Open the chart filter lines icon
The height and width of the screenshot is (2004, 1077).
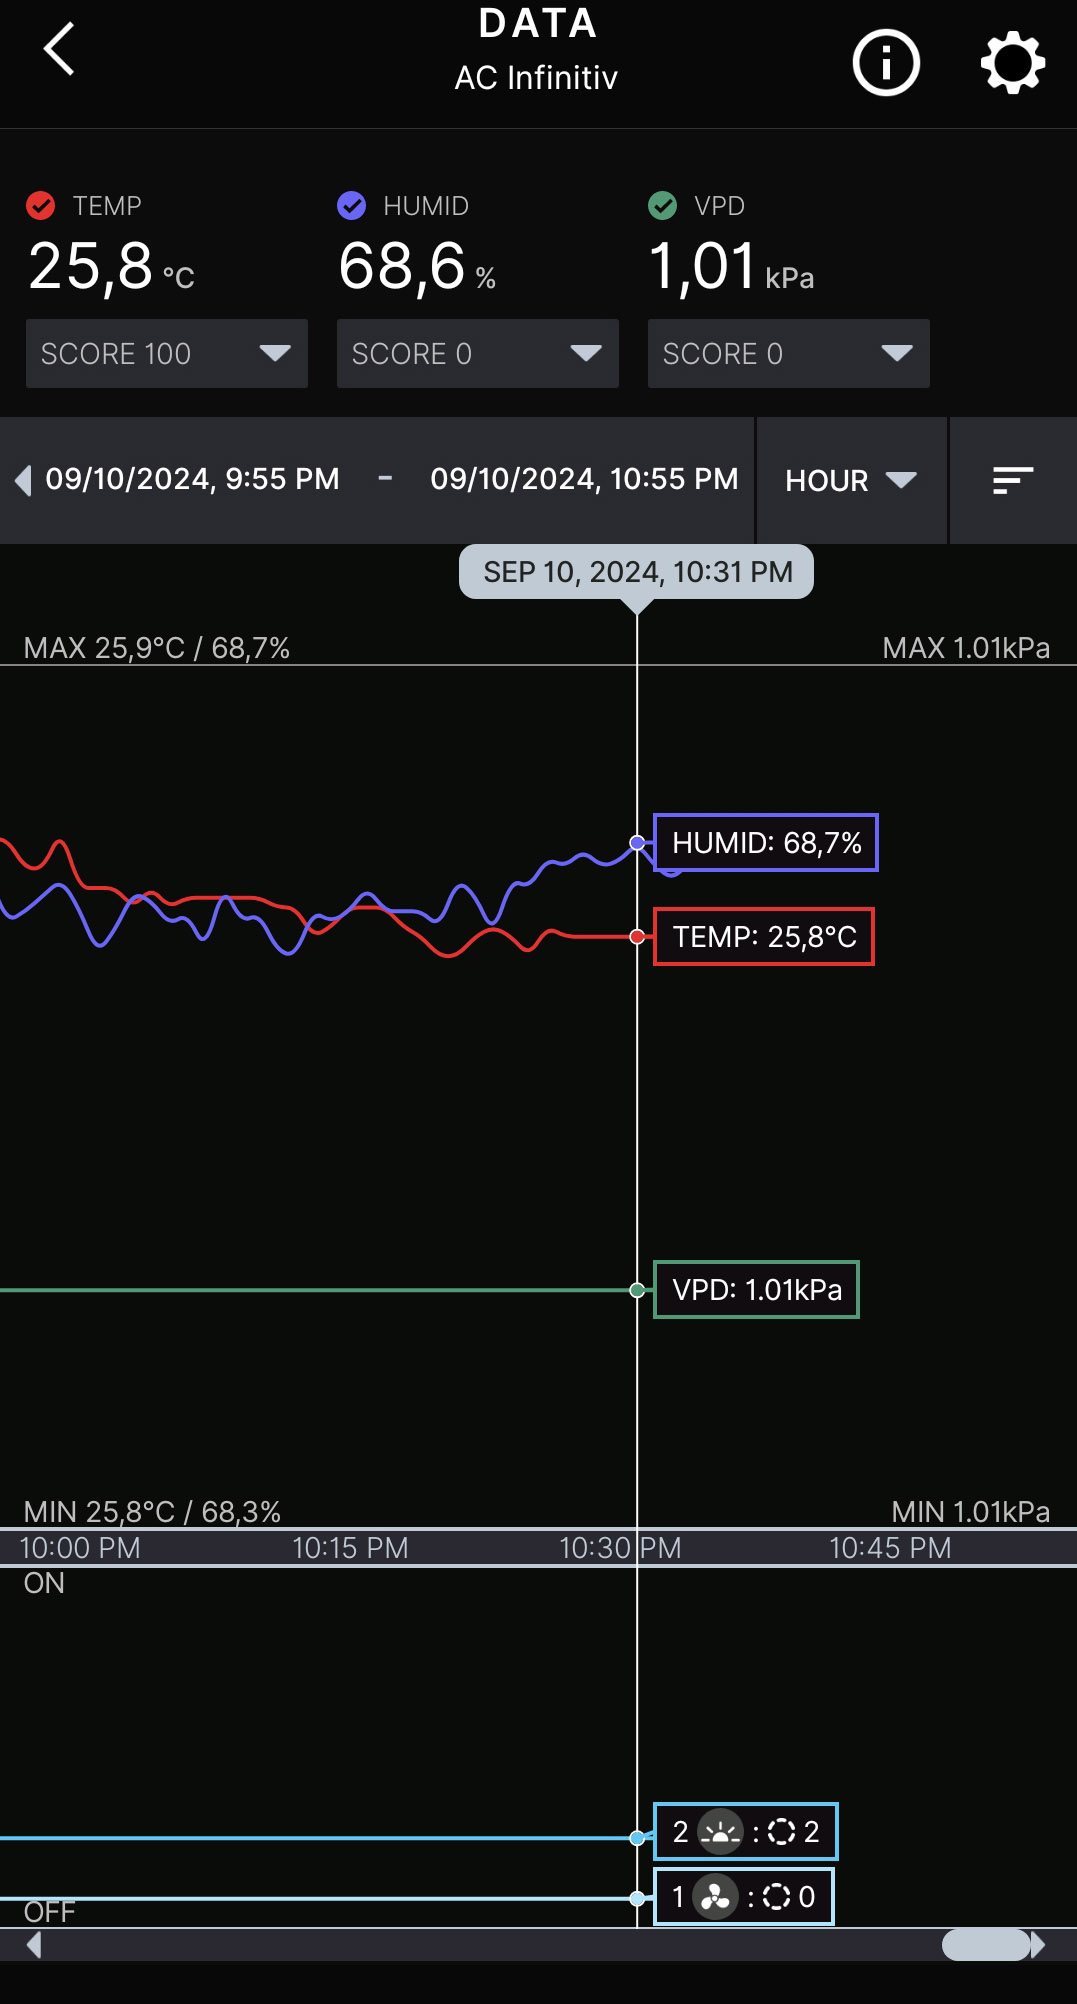1012,481
